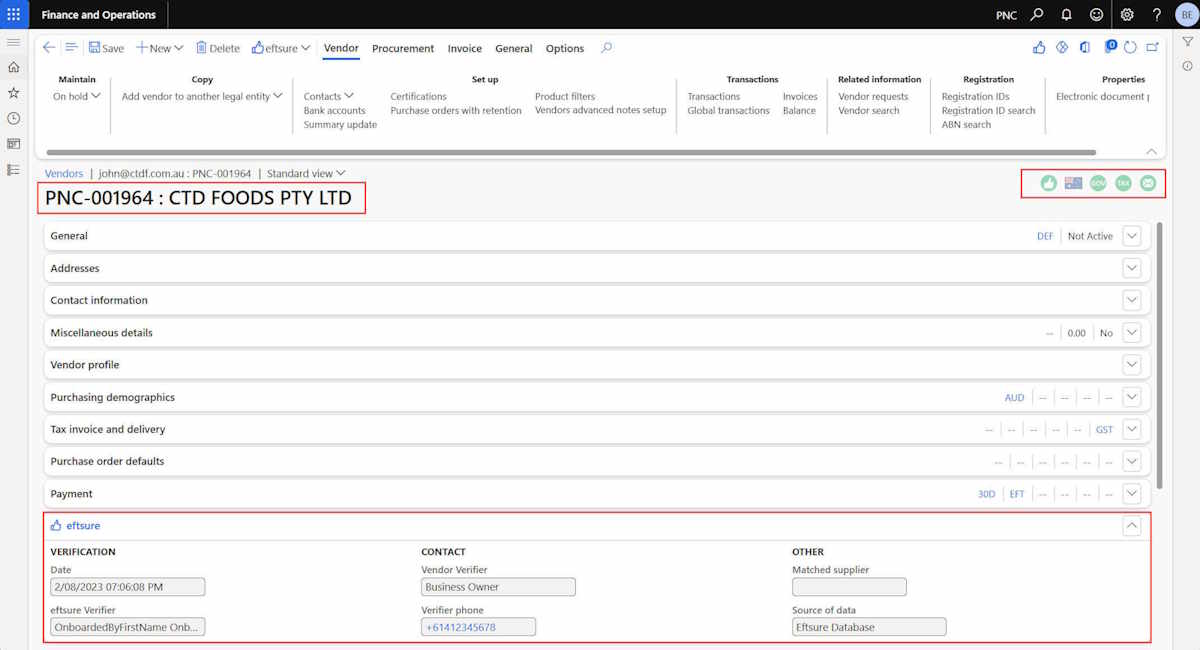The height and width of the screenshot is (650, 1200).
Task: Click the green TAX status icon
Action: click(1123, 183)
